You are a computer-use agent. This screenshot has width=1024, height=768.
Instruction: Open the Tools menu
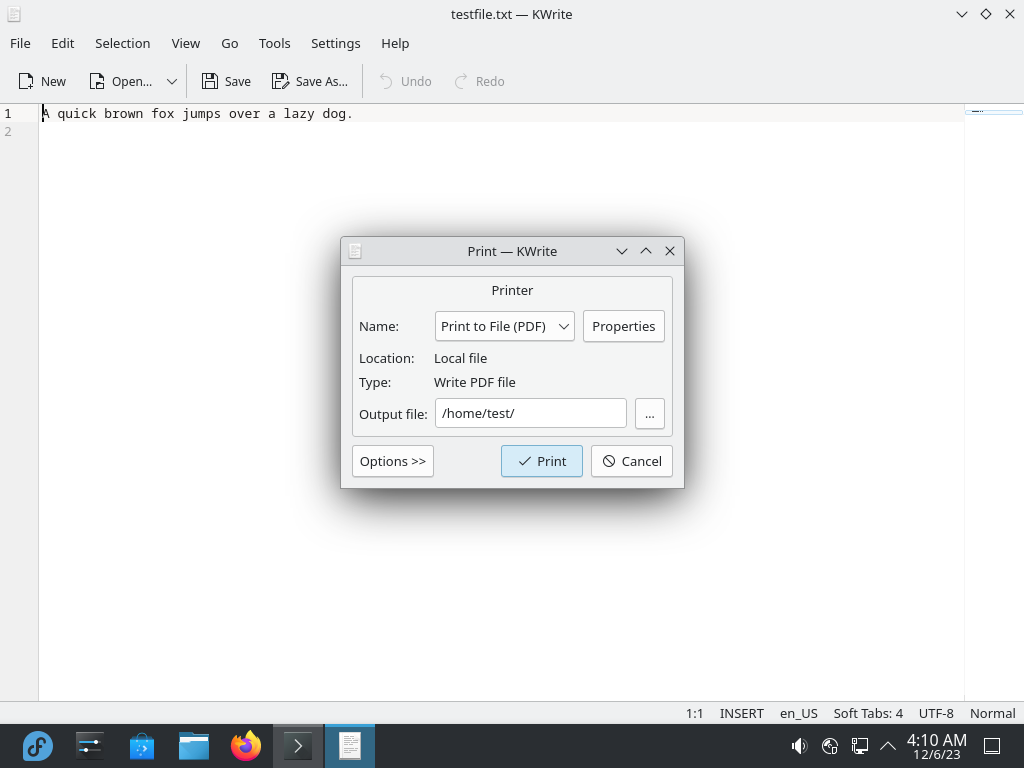coord(274,43)
